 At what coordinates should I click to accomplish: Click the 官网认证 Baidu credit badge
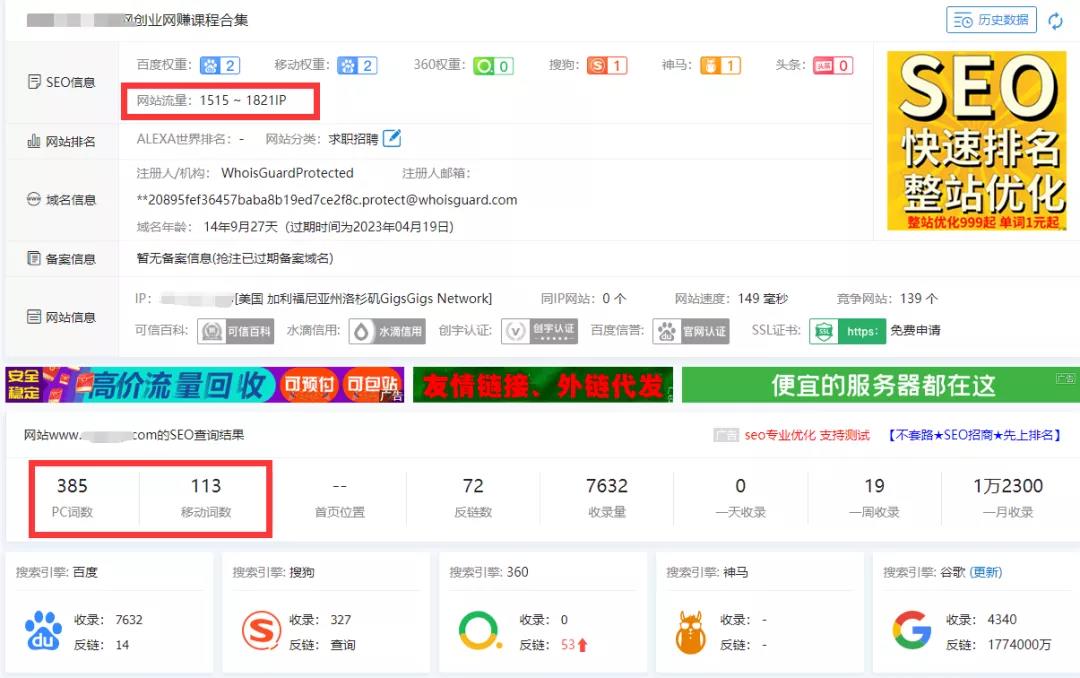tap(691, 331)
